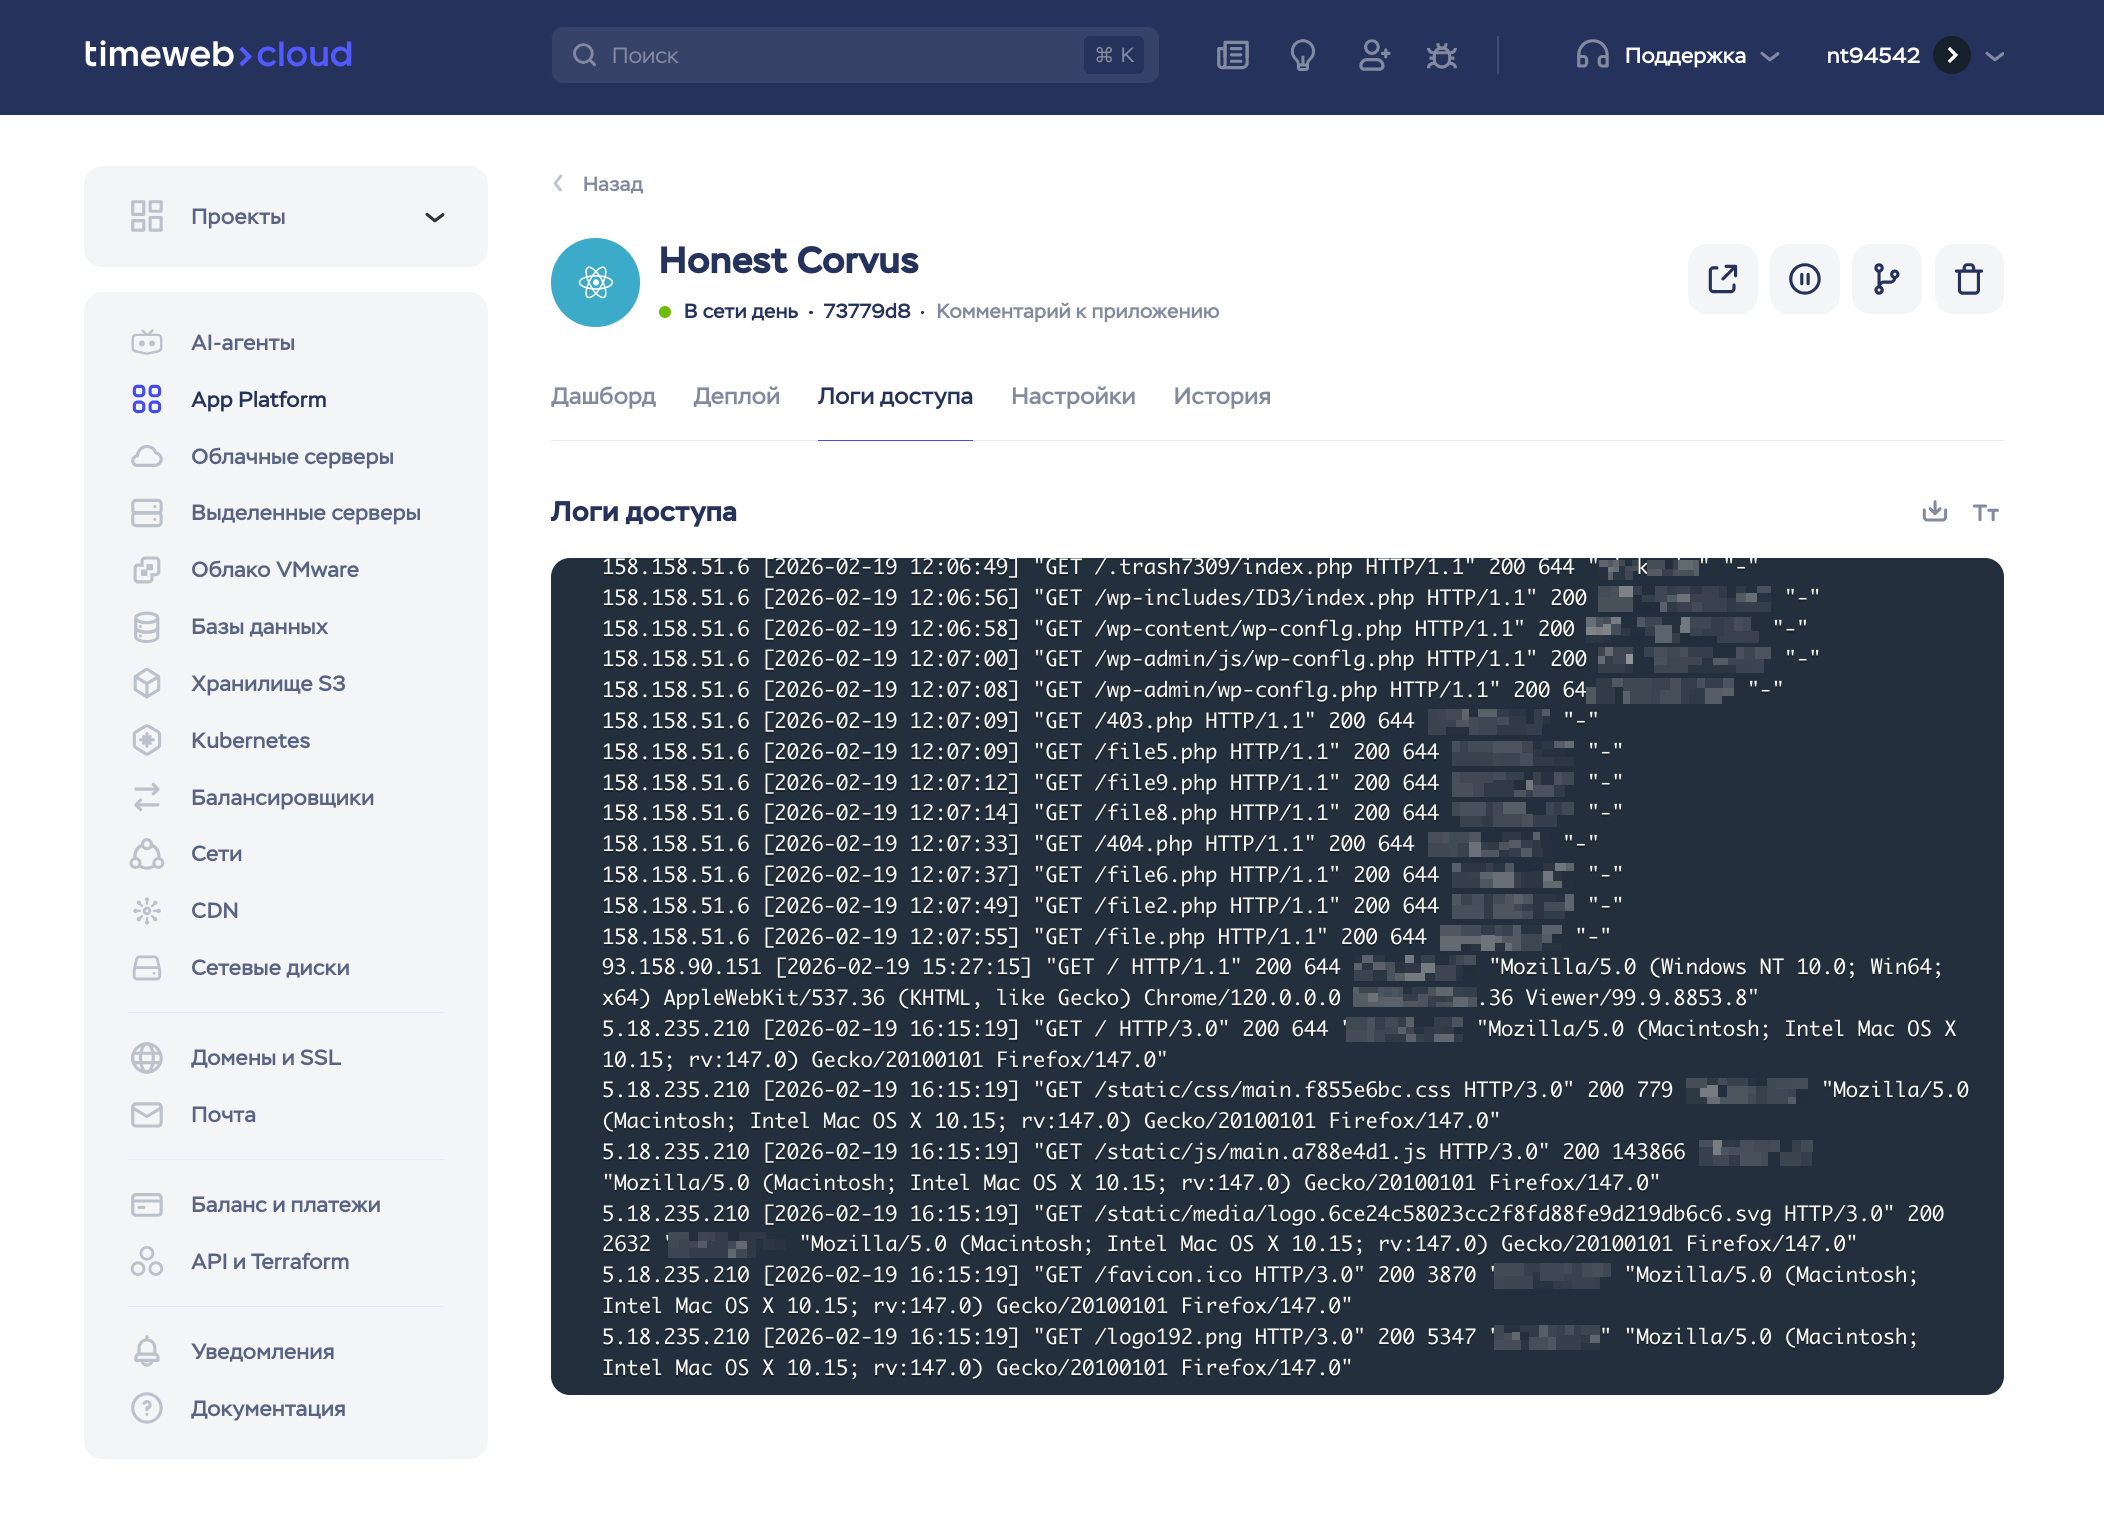
Task: Click the git branch icon button
Action: (1886, 279)
